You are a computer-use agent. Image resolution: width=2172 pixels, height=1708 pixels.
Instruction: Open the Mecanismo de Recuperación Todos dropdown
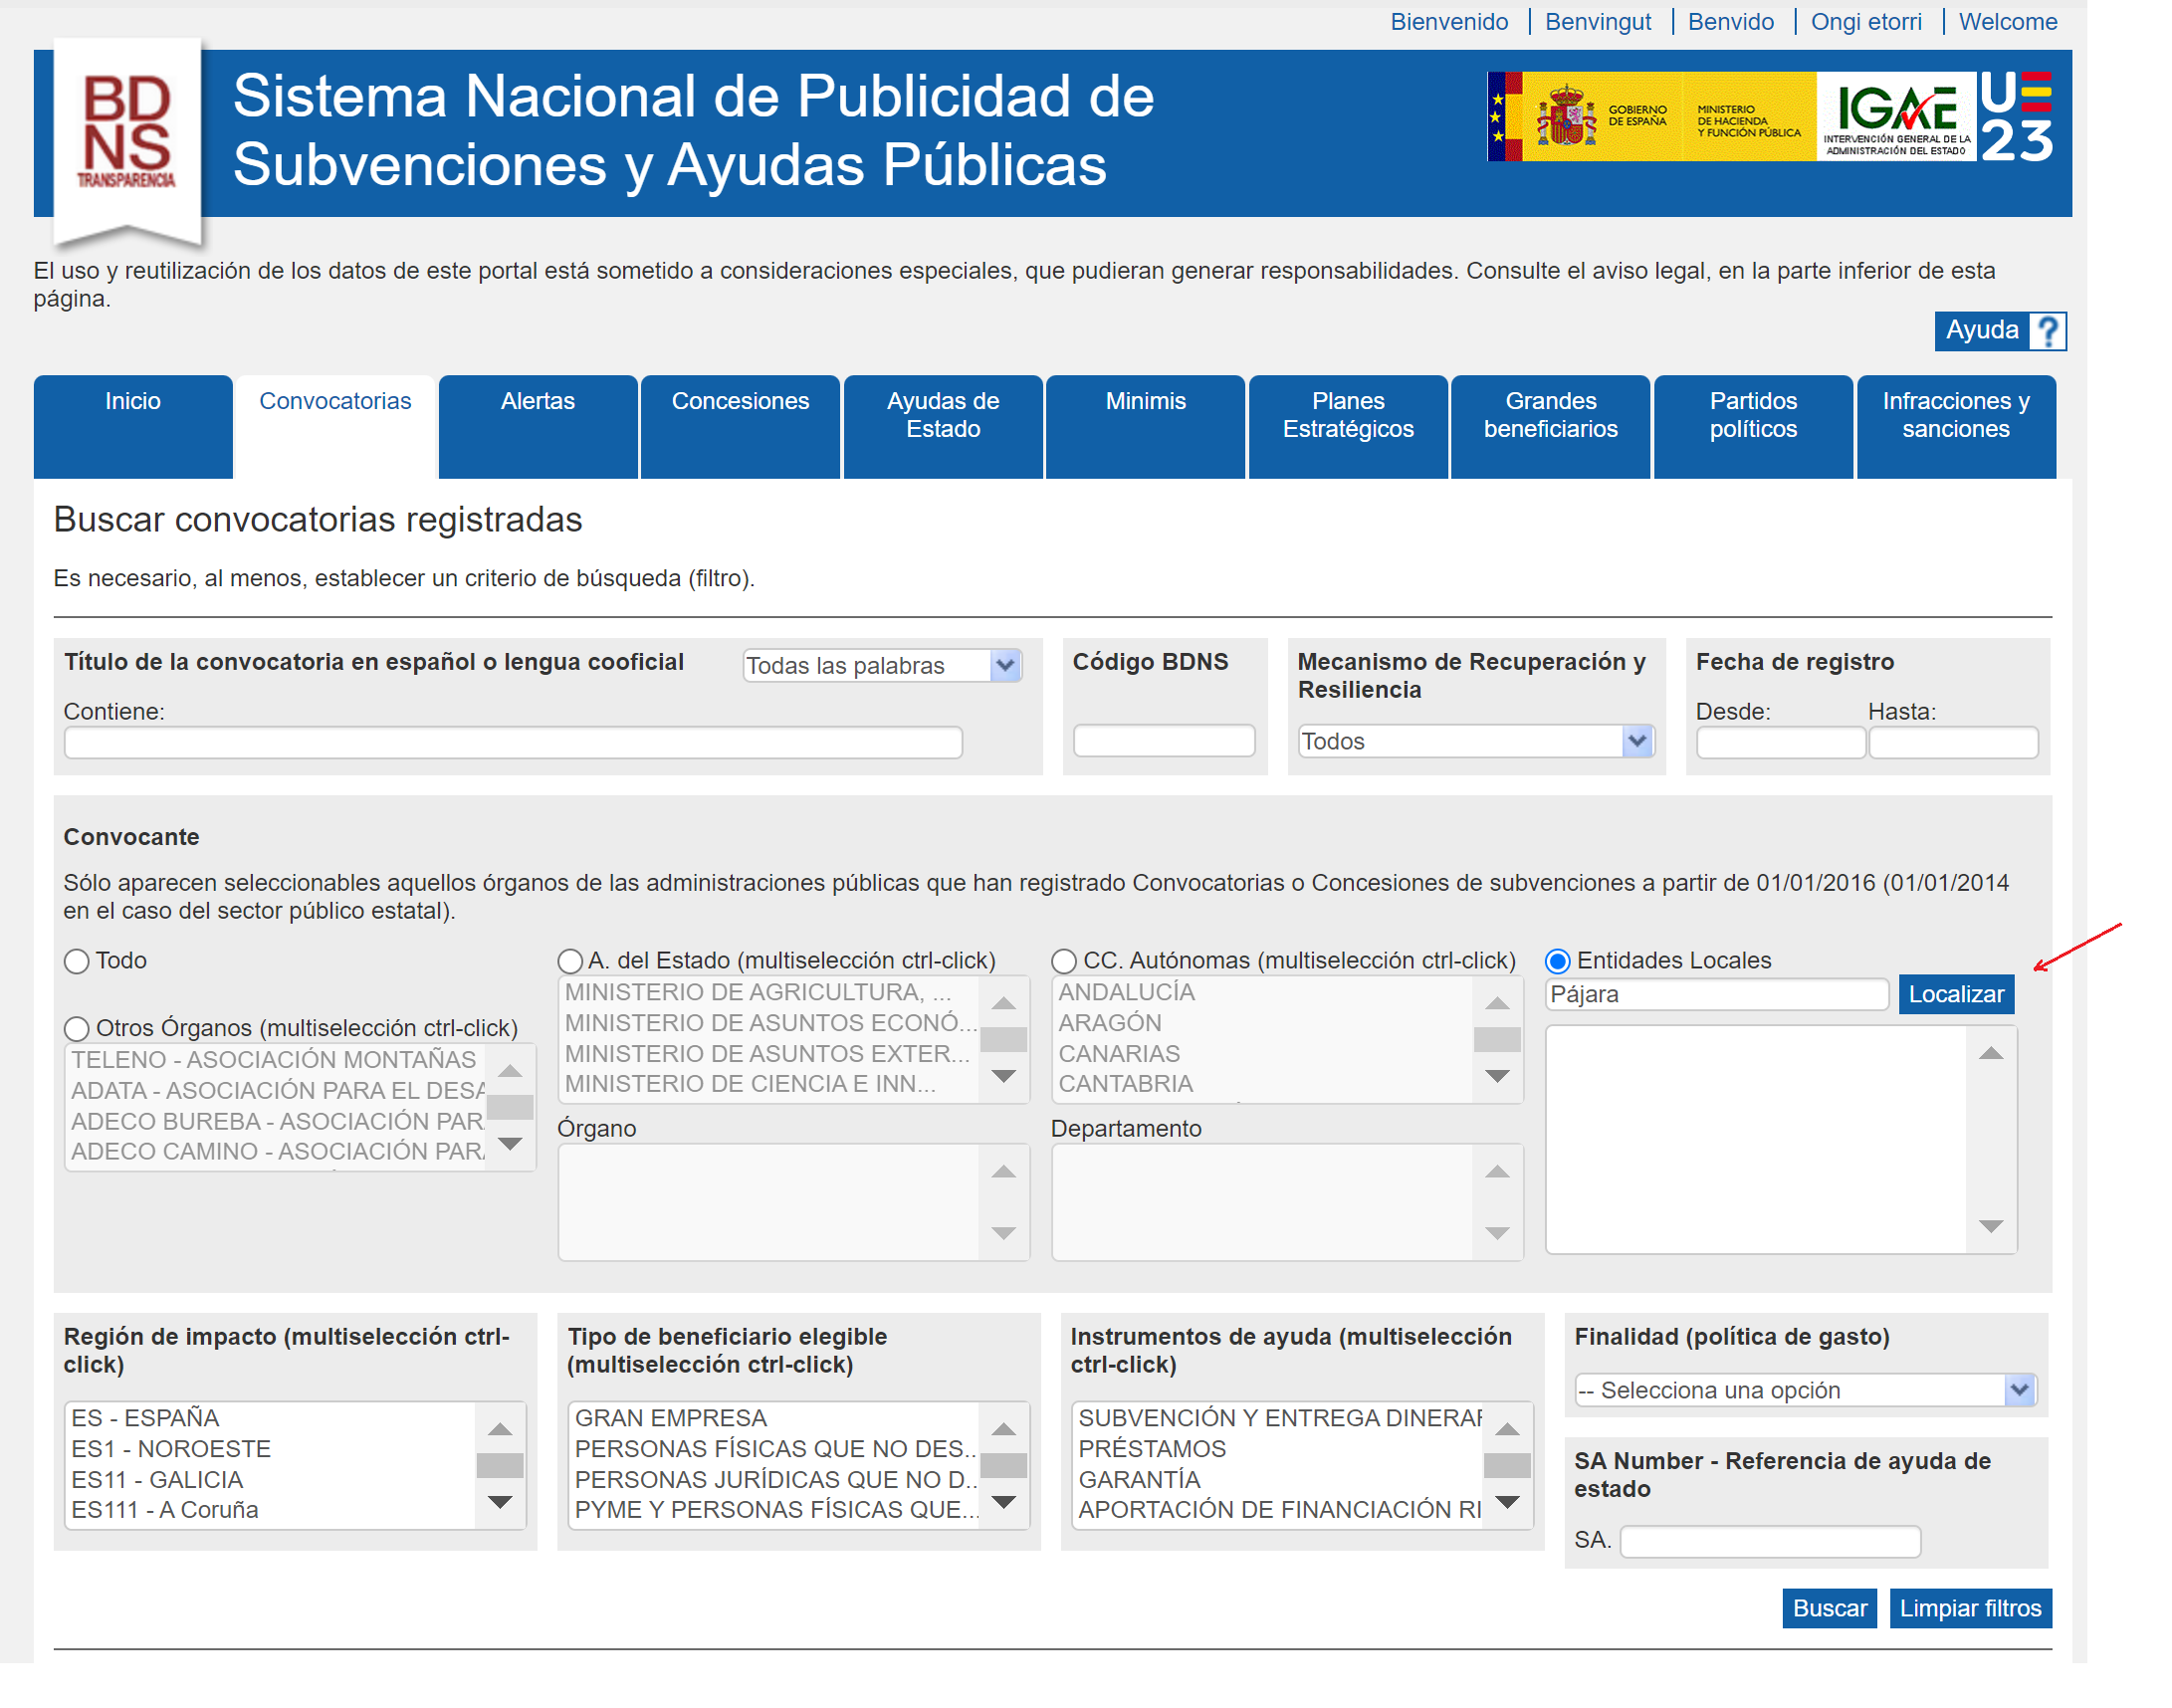pos(1476,741)
